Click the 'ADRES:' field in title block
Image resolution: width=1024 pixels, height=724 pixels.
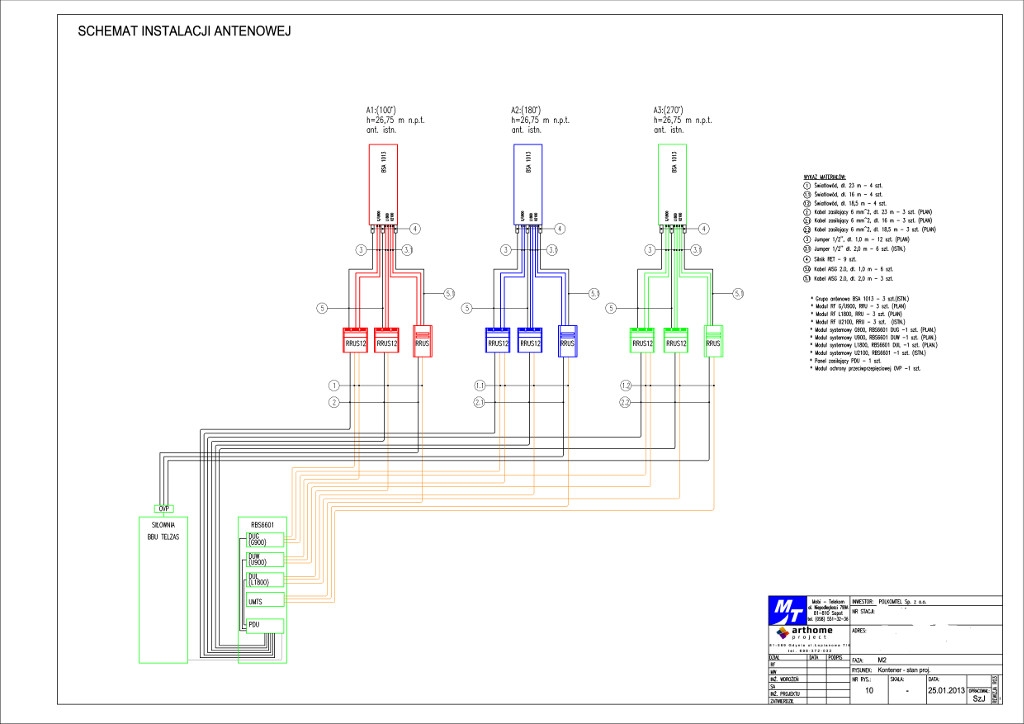[x=926, y=640]
